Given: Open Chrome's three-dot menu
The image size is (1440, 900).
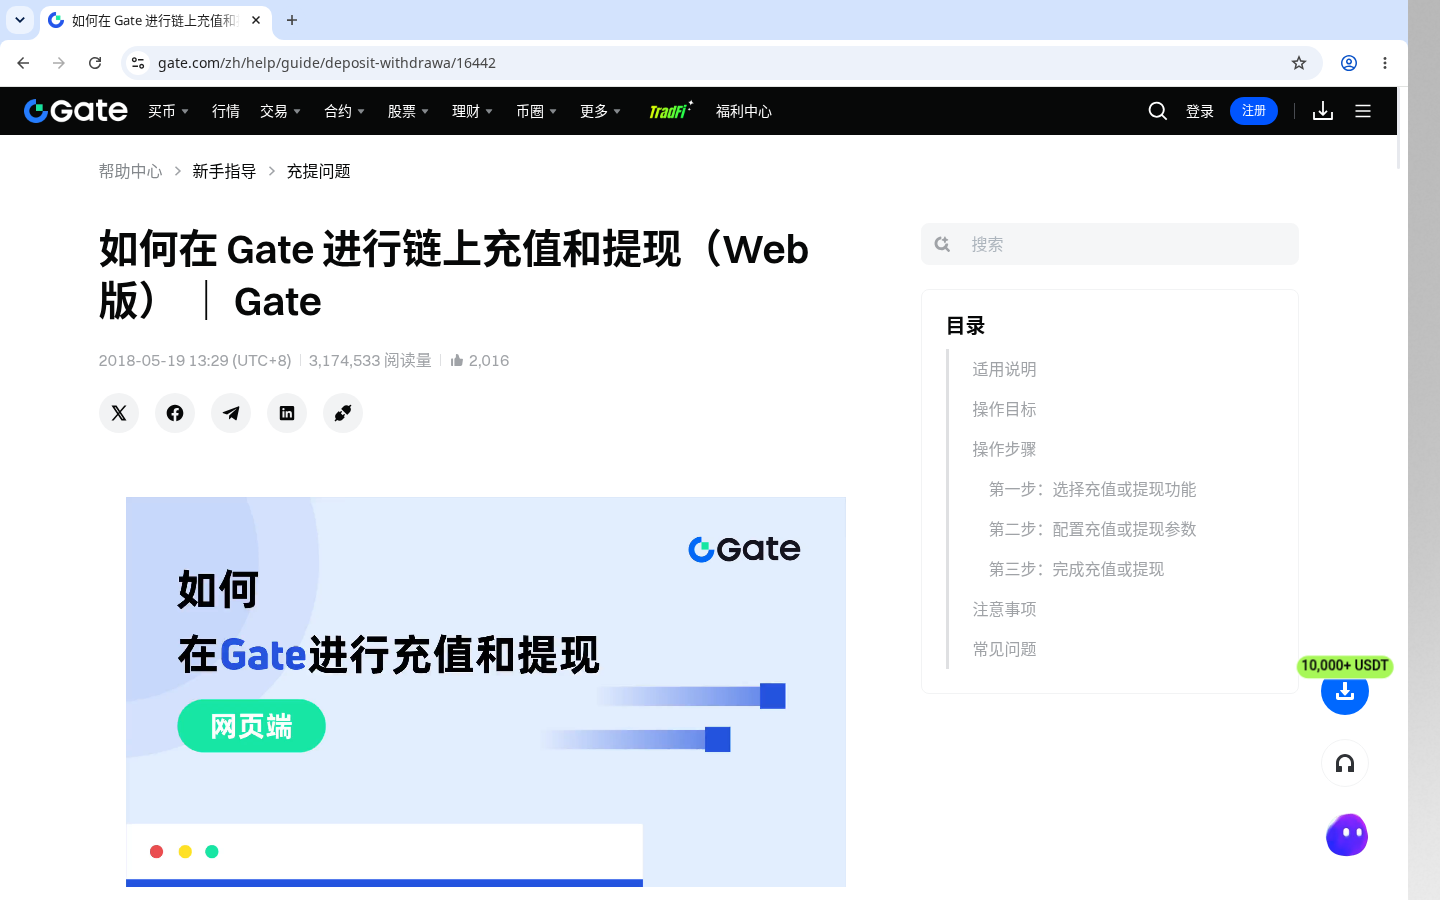Looking at the screenshot, I should [1385, 63].
